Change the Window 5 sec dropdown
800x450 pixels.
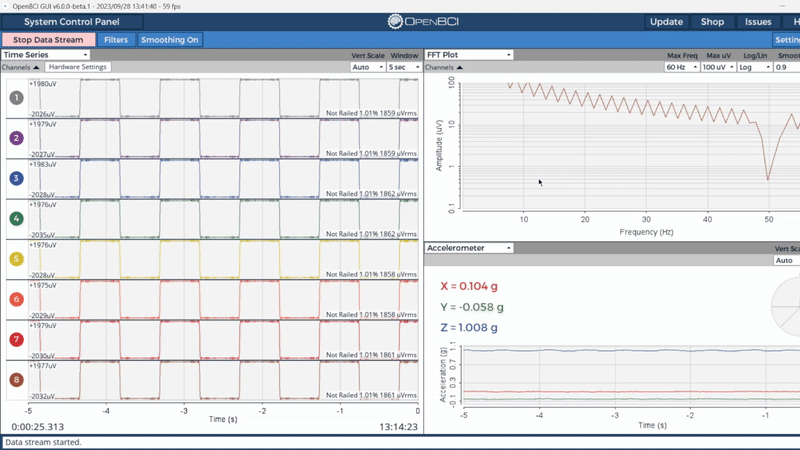[x=404, y=67]
